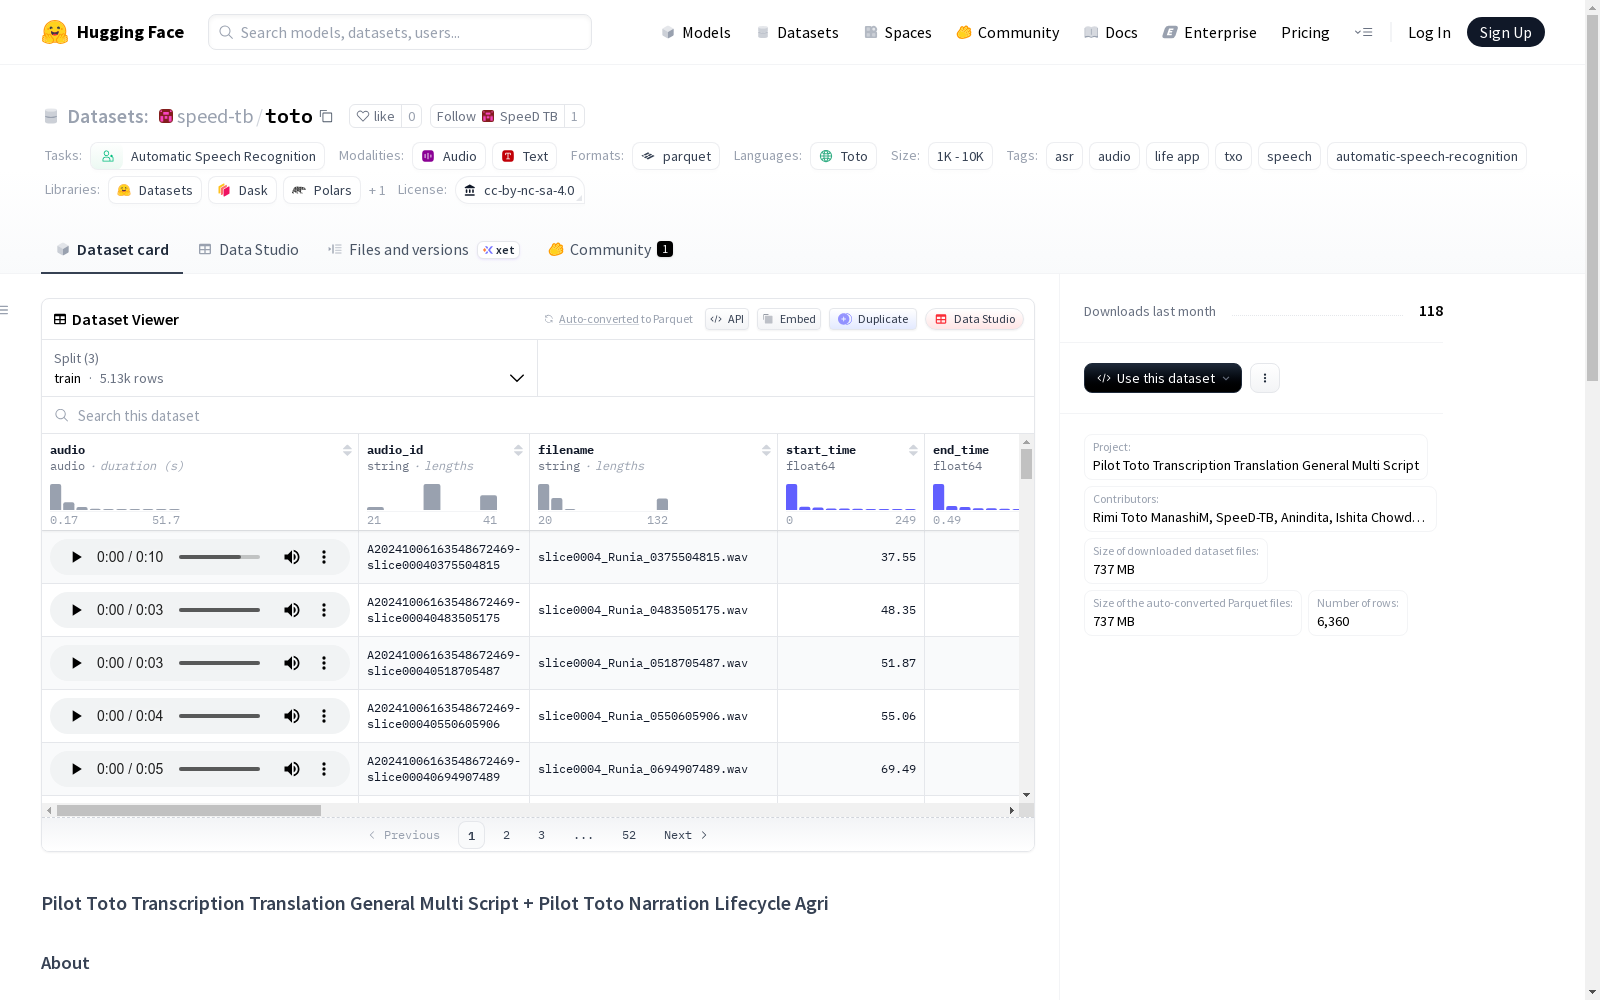This screenshot has width=1600, height=1000.
Task: Play the 0:10 audio clip
Action: point(76,557)
